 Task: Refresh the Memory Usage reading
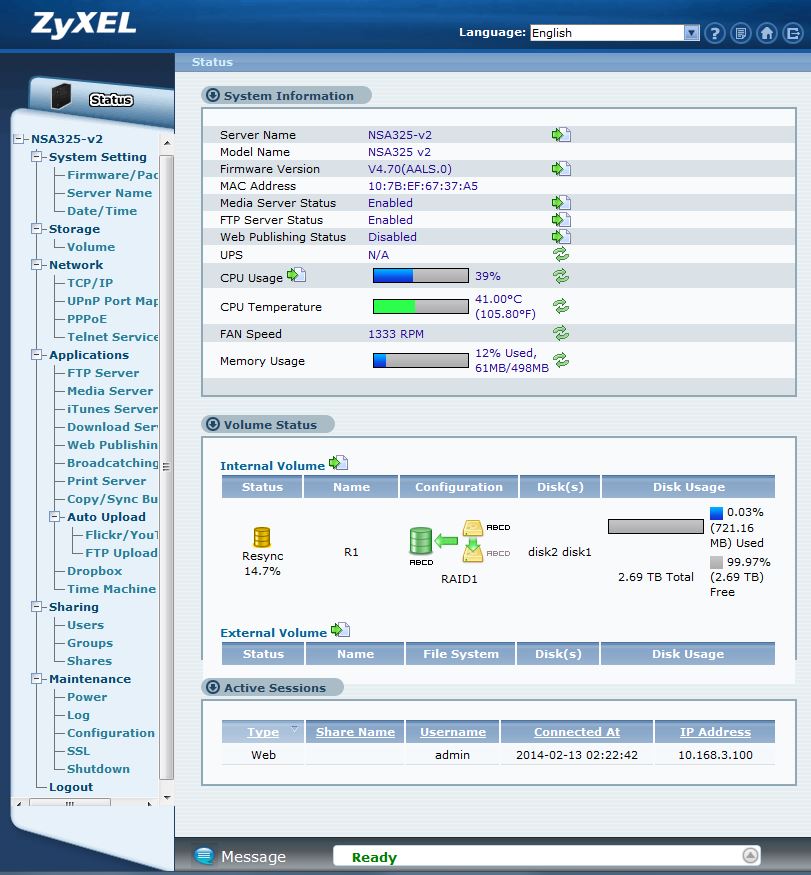coord(561,360)
